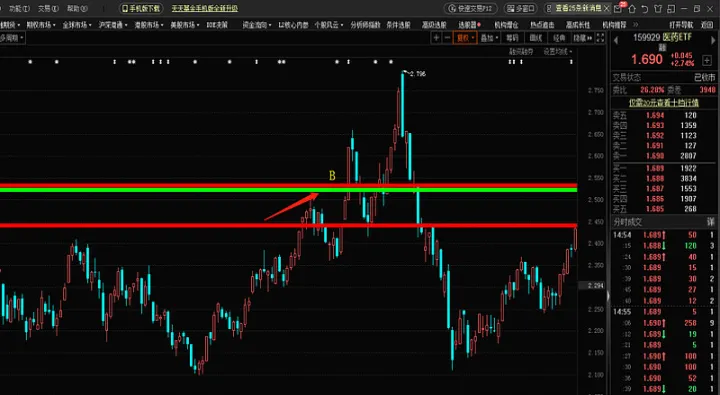This screenshot has width=720, height=395.
Task: Click the window layout icon beside the shirt icon
Action: tap(671, 9)
